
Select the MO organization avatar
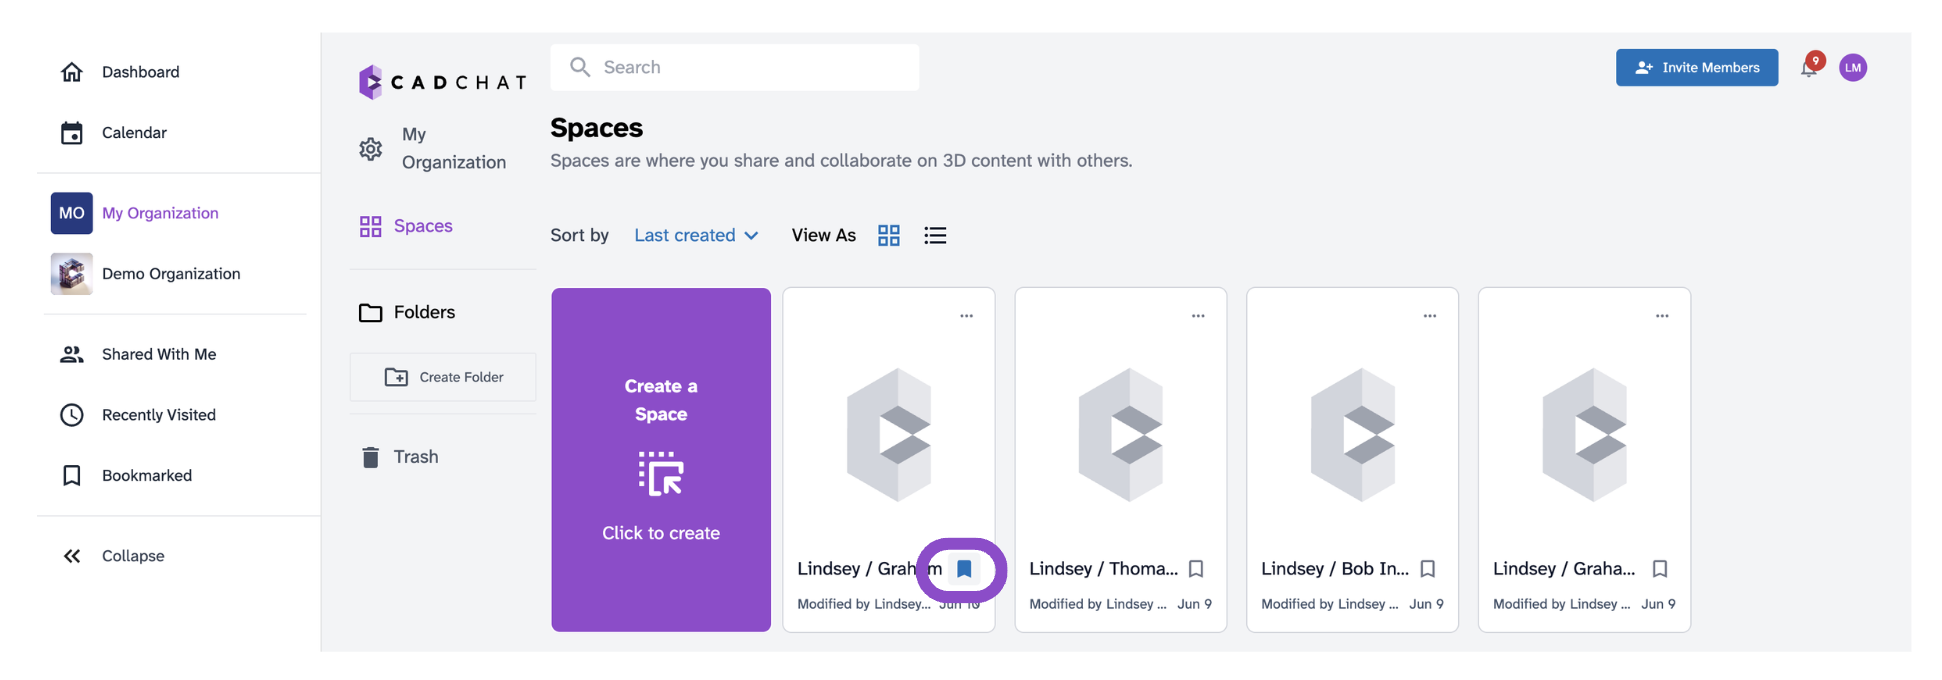point(72,213)
